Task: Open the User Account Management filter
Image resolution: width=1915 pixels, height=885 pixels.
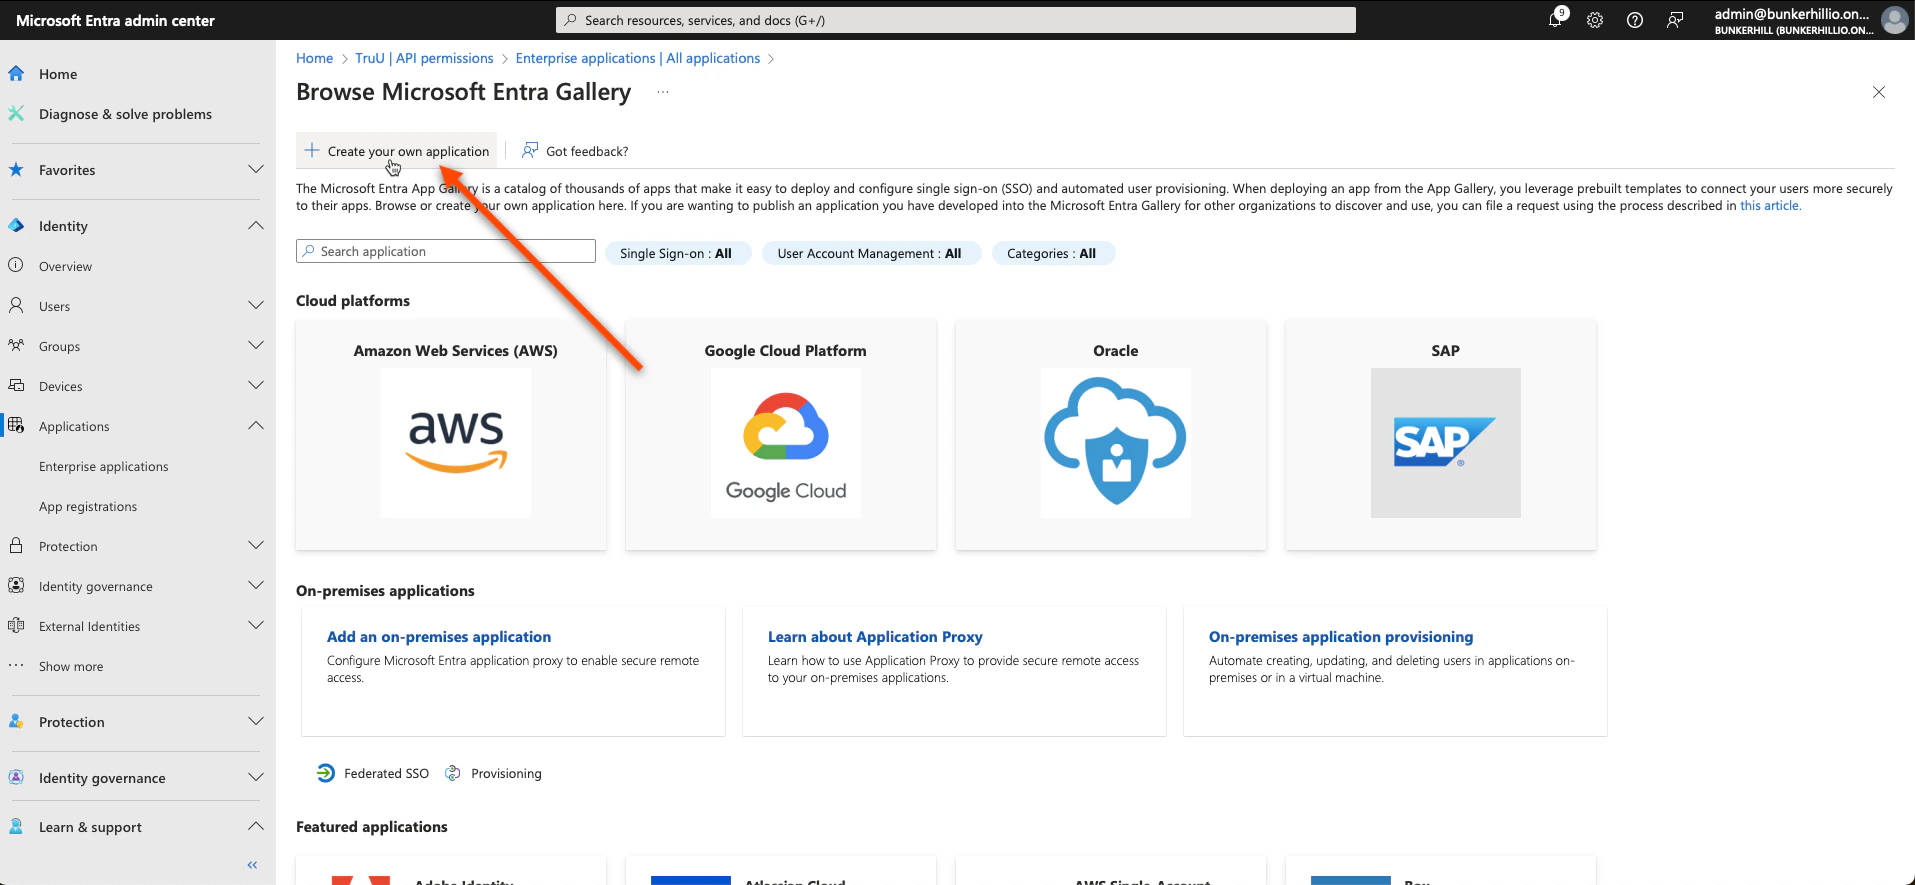Action: pos(870,253)
